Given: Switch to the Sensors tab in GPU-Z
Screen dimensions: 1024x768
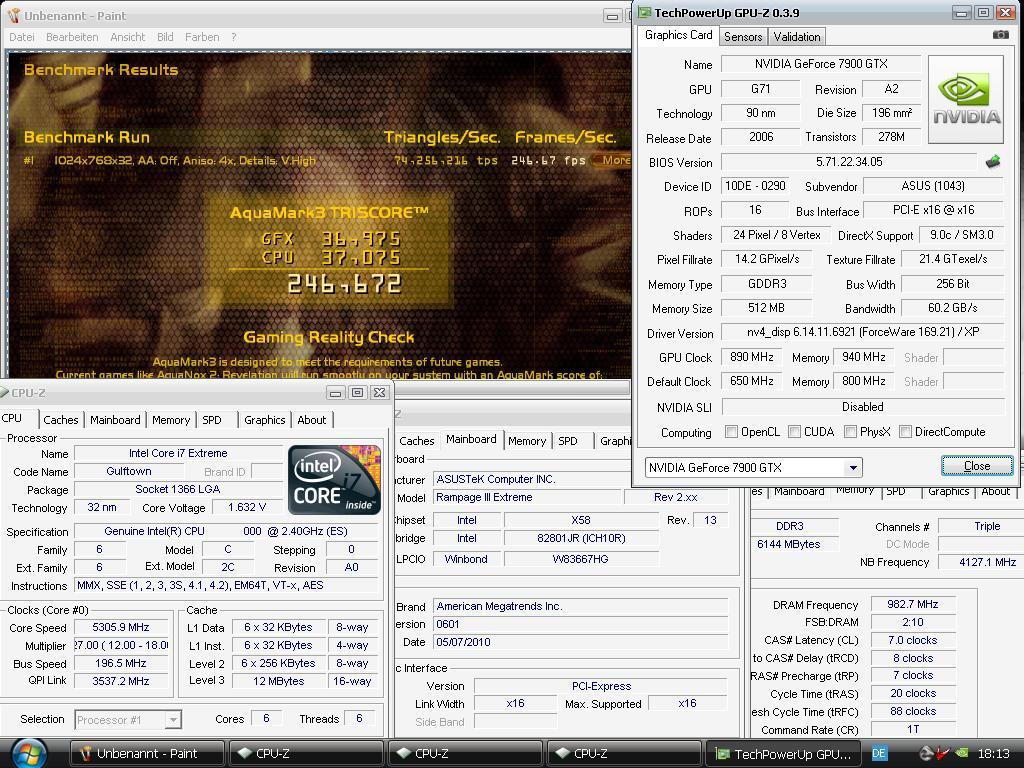Looking at the screenshot, I should tap(743, 37).
